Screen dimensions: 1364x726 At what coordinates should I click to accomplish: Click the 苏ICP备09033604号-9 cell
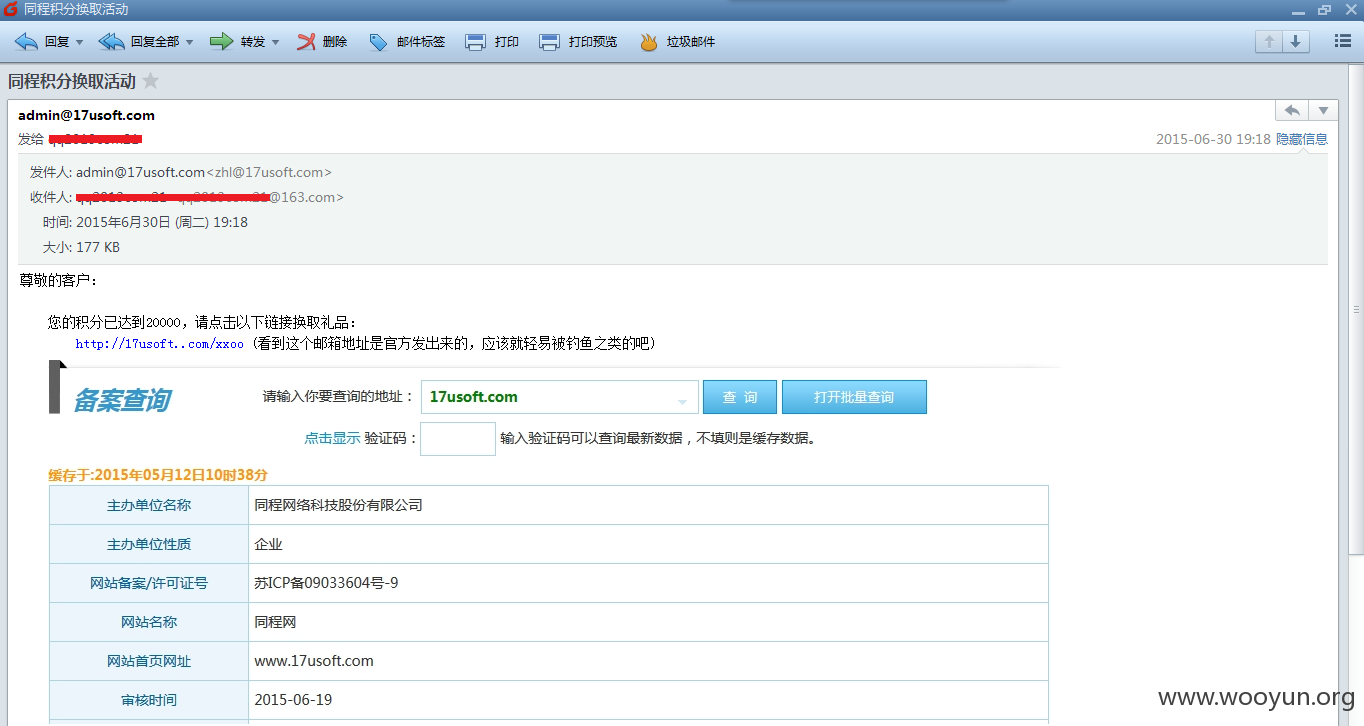(x=648, y=583)
